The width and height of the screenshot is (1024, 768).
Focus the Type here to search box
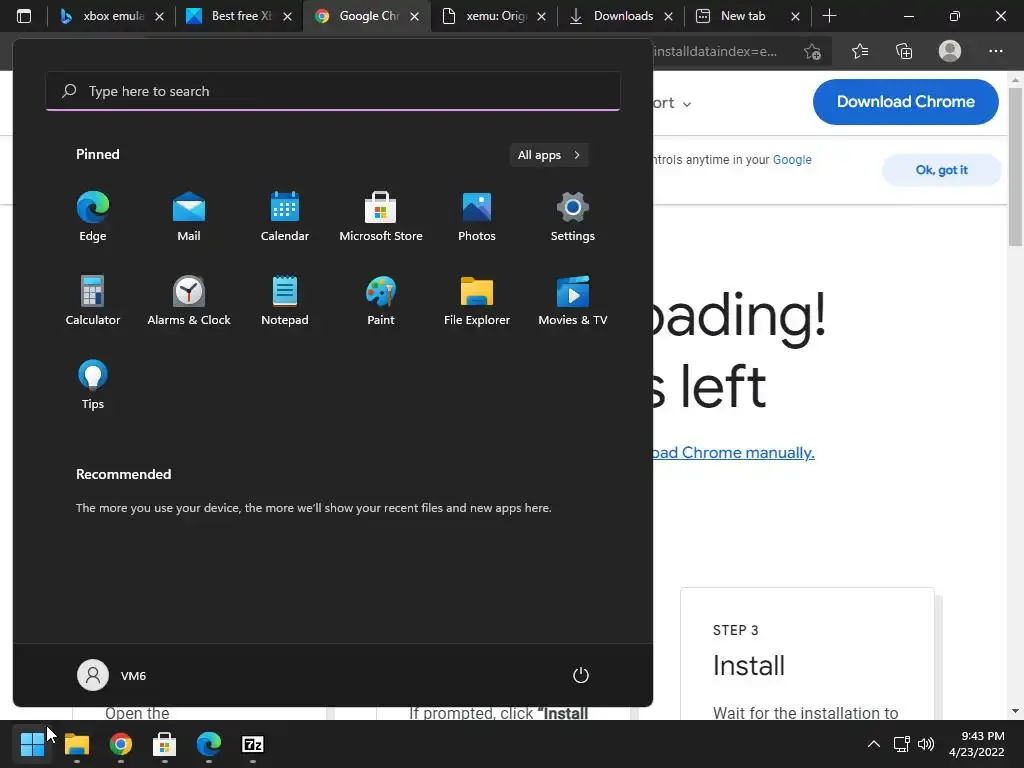[333, 91]
